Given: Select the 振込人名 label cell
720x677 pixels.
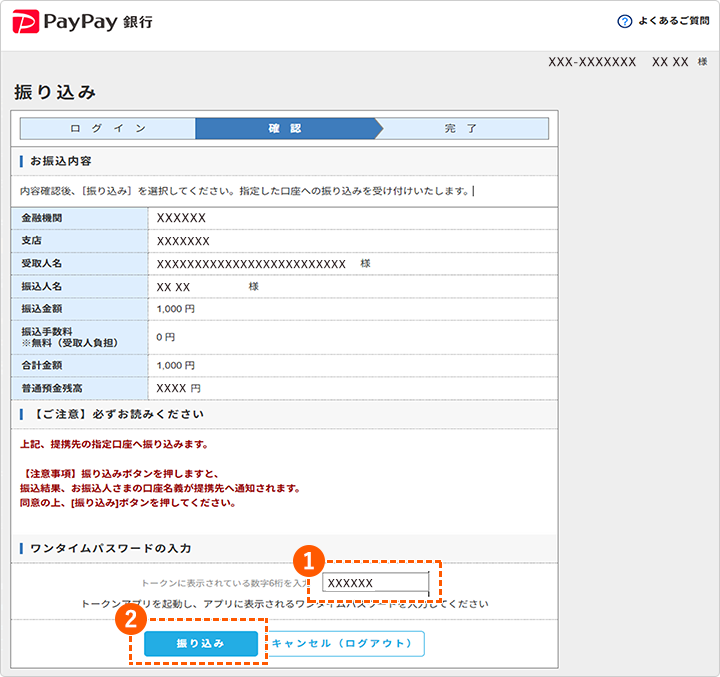Looking at the screenshot, I should pos(79,287).
